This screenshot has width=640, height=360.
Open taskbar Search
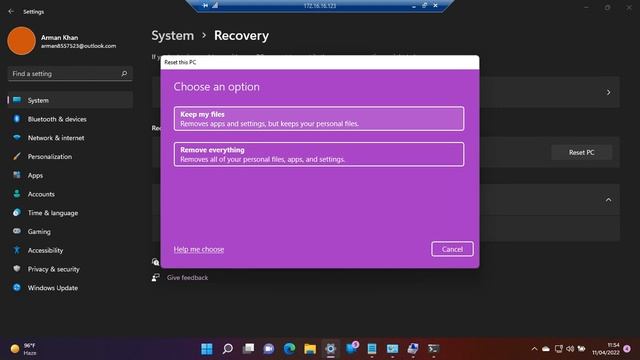tap(228, 349)
